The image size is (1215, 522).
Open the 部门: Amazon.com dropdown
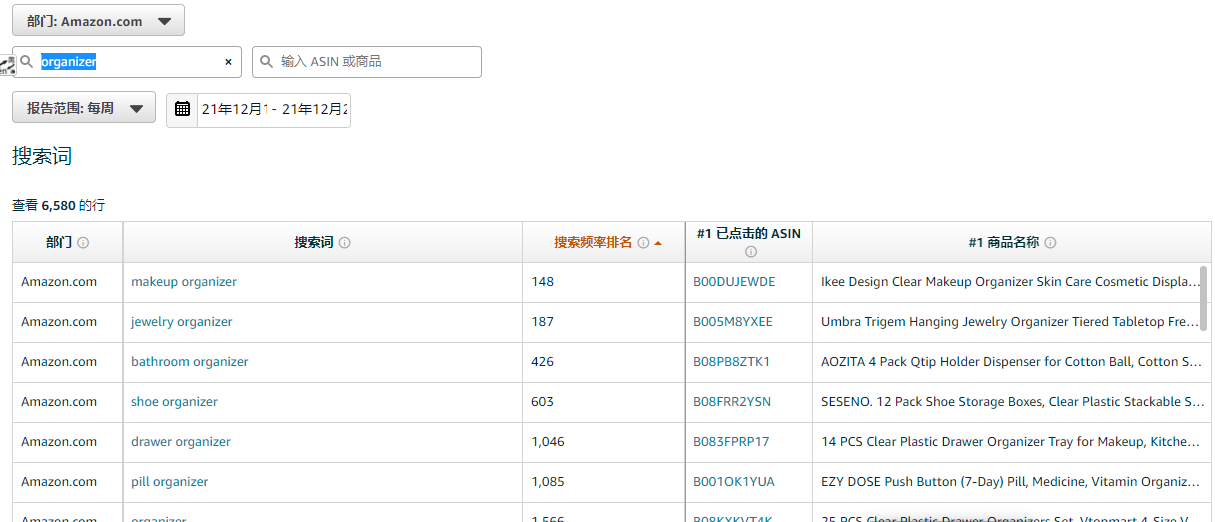(98, 21)
